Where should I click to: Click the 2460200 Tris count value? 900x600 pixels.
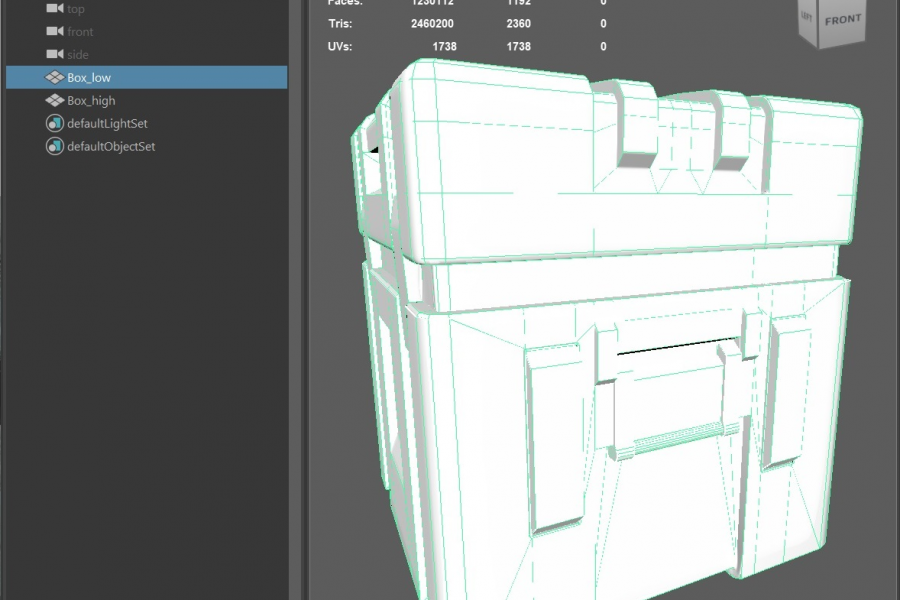(432, 24)
